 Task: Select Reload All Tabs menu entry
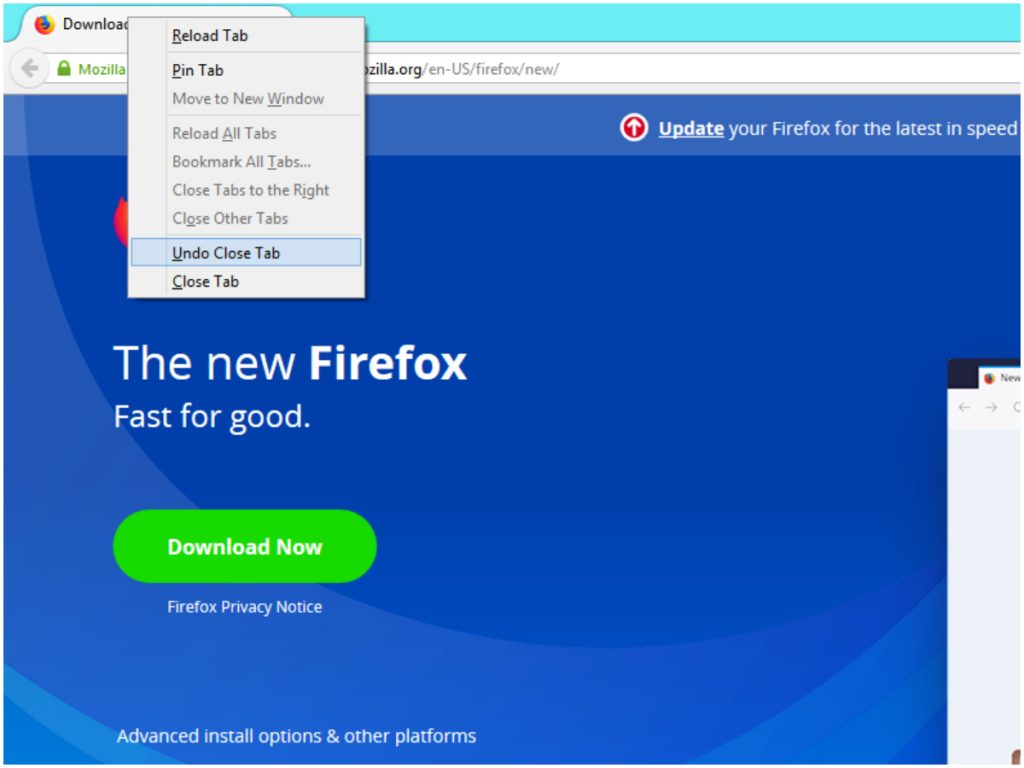point(246,133)
